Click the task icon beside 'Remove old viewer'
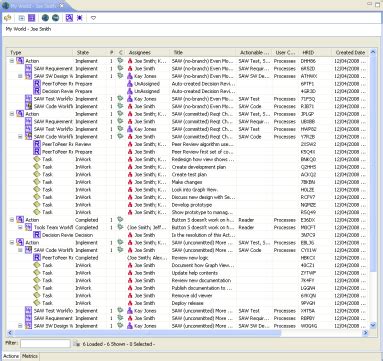 37,296
